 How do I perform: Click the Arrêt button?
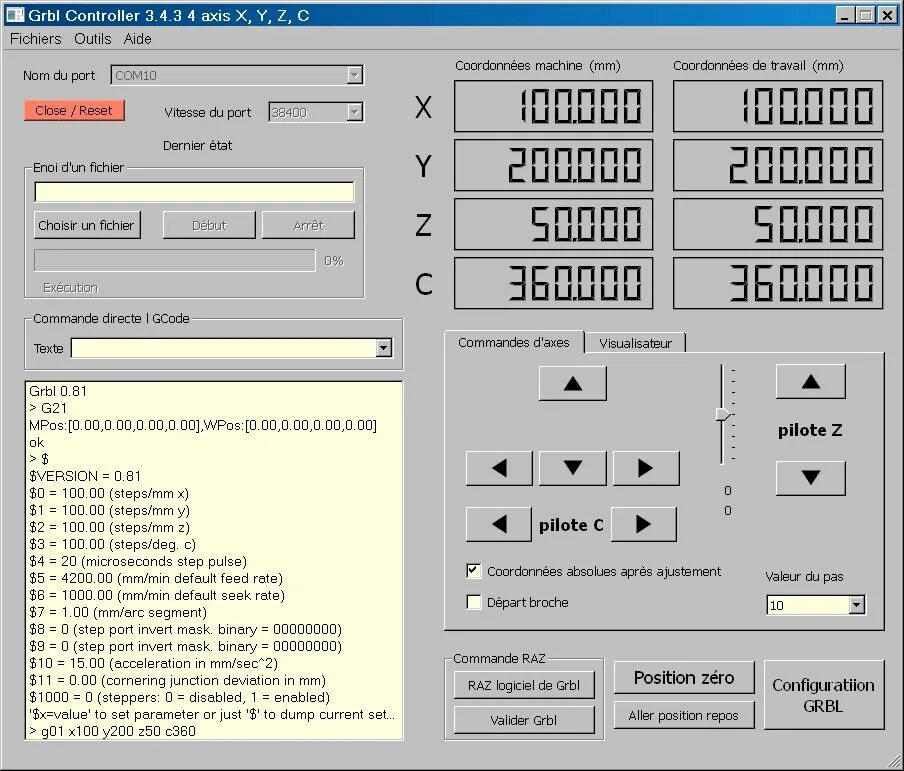click(x=308, y=225)
